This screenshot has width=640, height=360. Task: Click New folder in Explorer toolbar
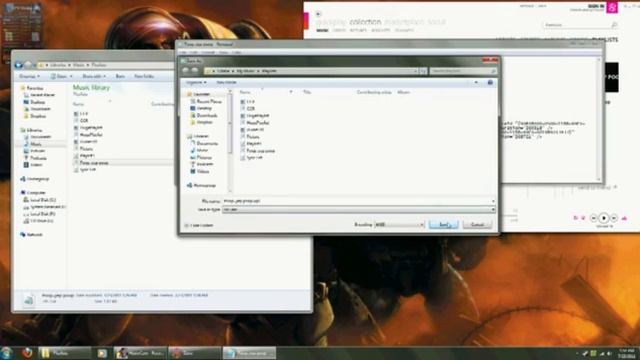[x=144, y=76]
